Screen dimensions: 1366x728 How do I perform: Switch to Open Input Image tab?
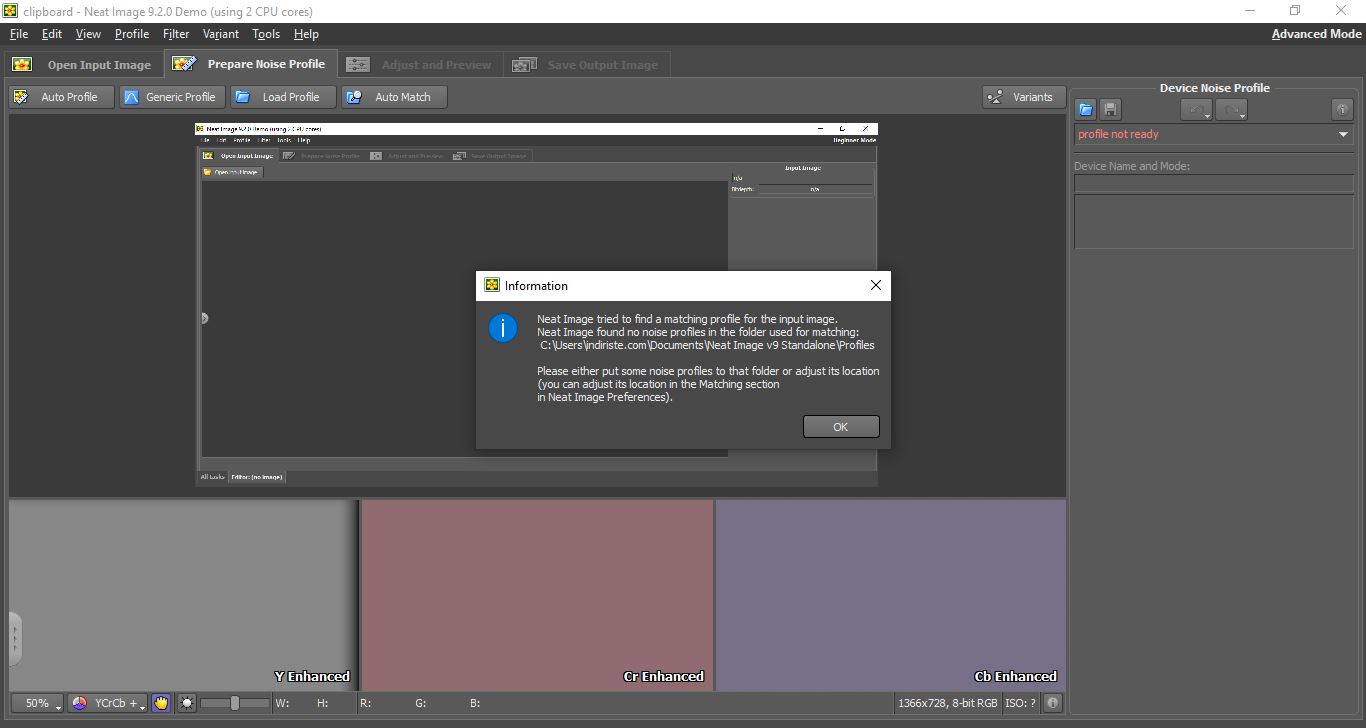(x=83, y=64)
